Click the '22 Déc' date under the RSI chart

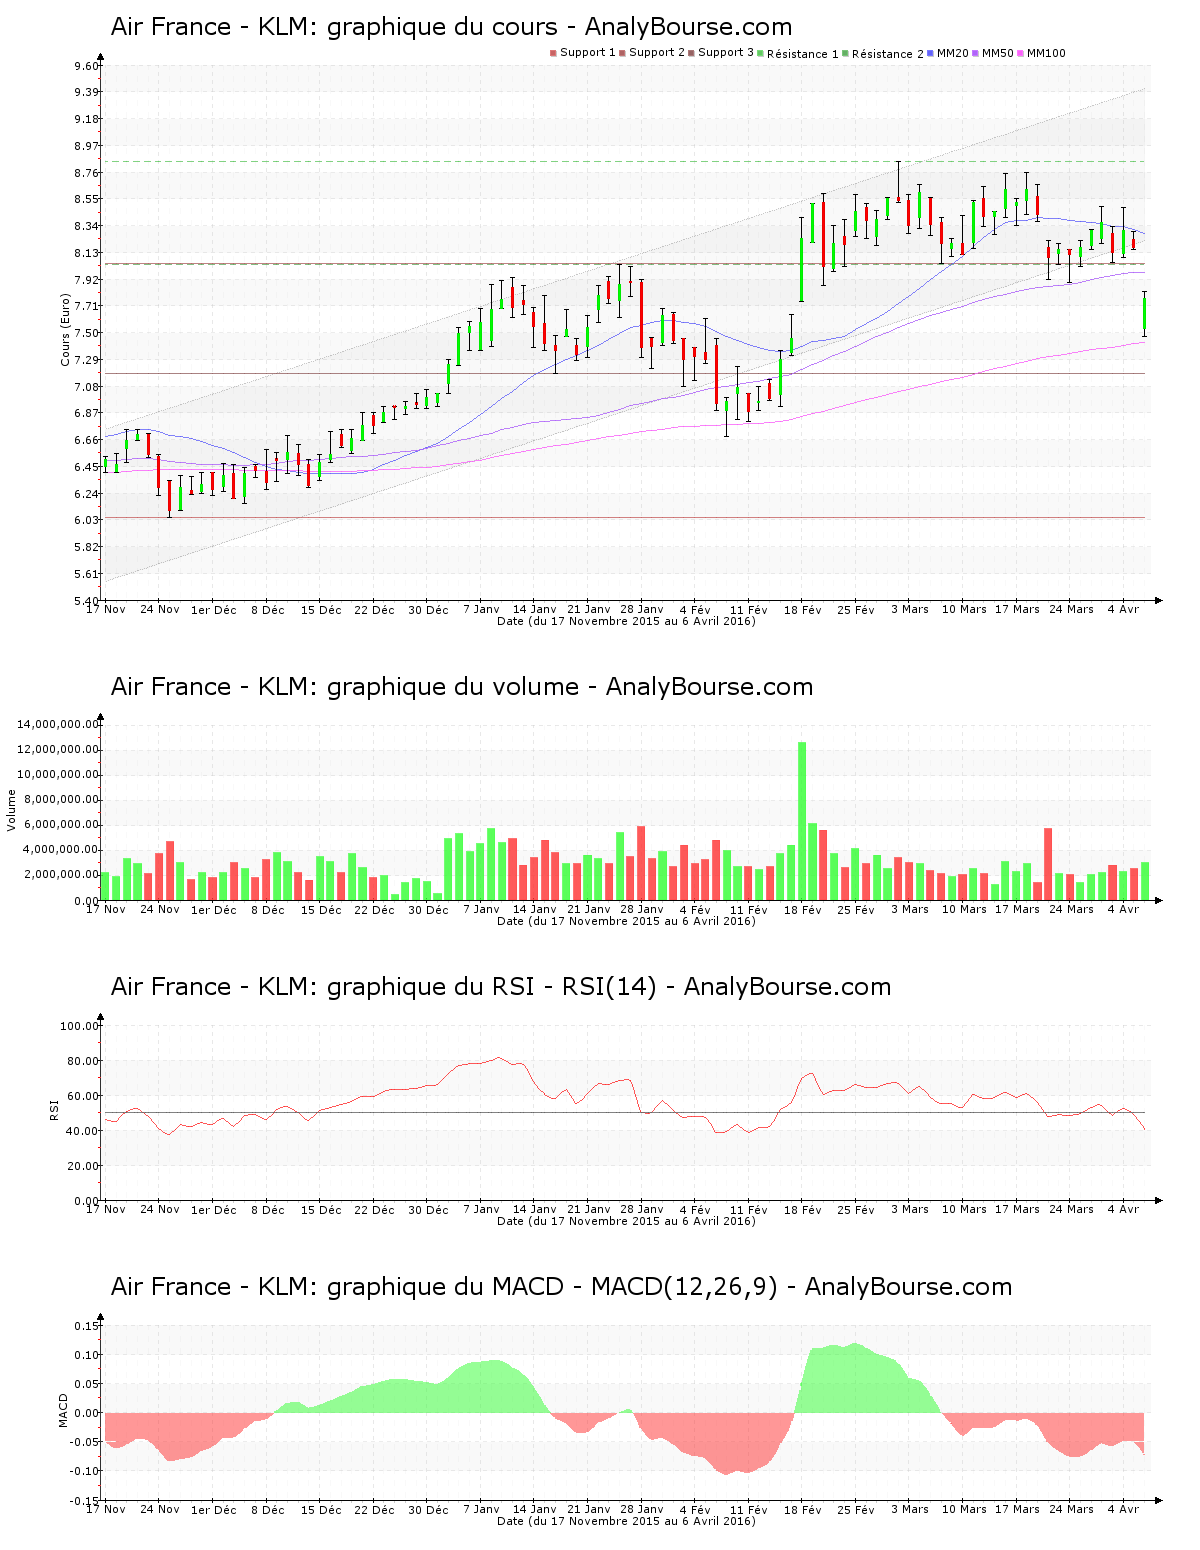pos(374,1210)
